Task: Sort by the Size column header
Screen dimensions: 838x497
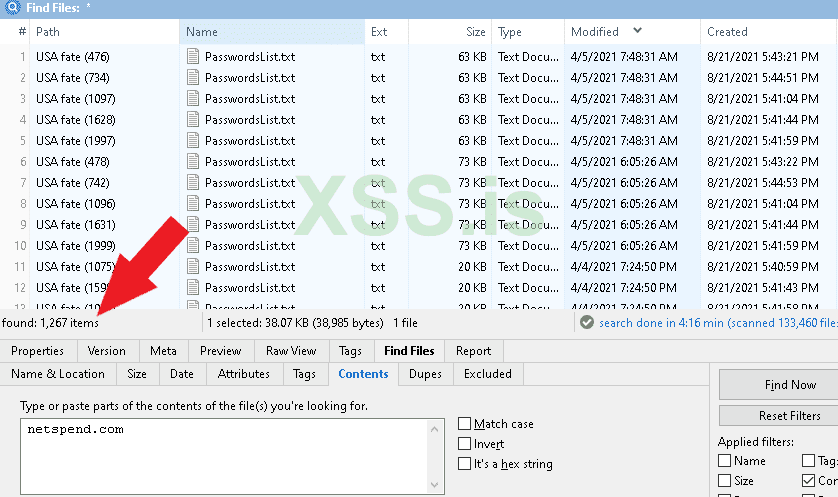Action: tap(450, 32)
